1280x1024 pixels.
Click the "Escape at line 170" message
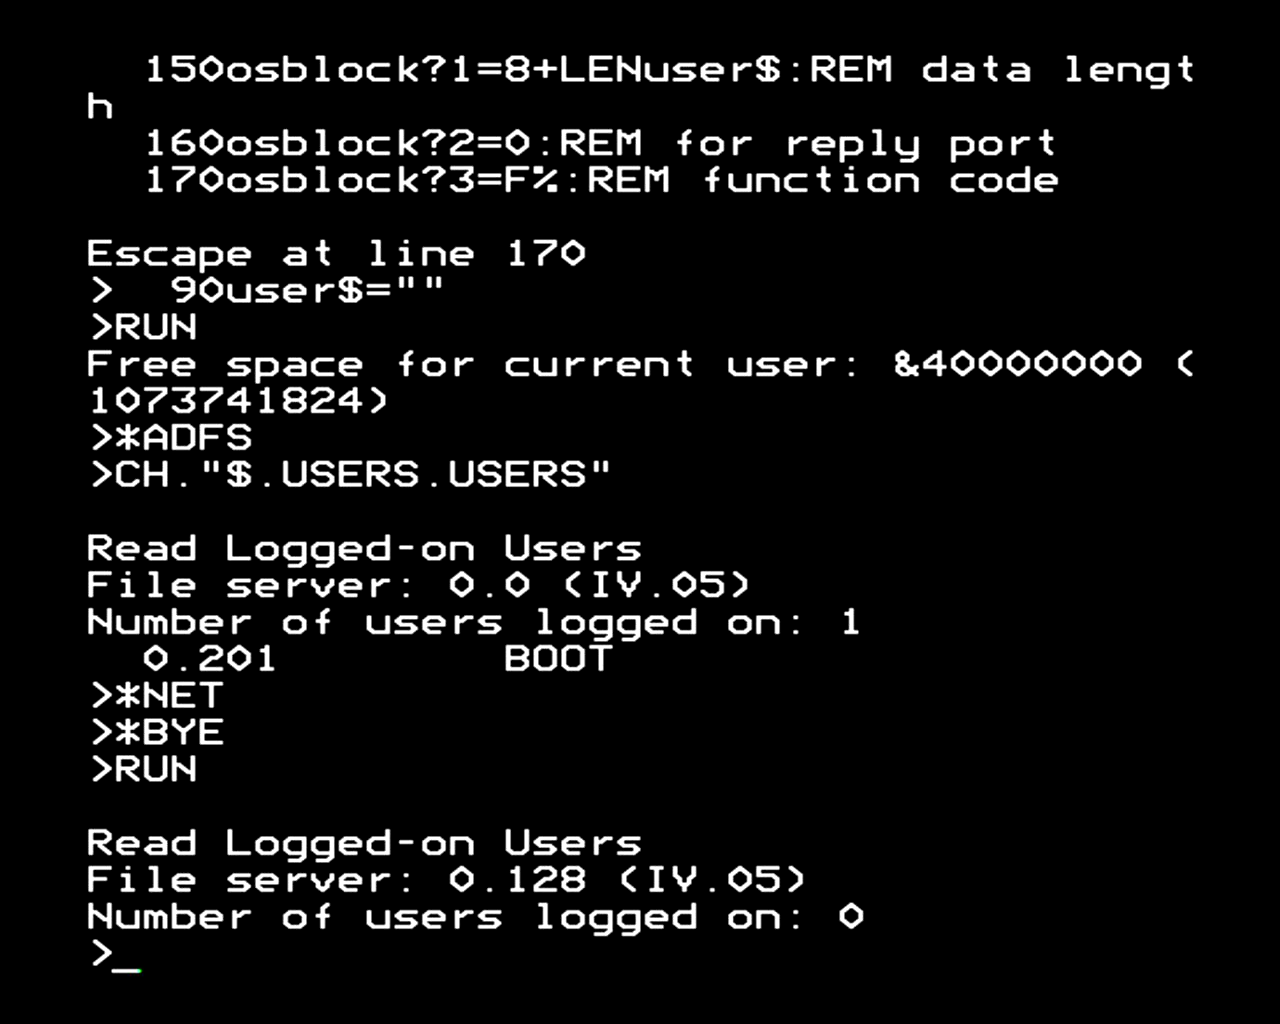(336, 254)
